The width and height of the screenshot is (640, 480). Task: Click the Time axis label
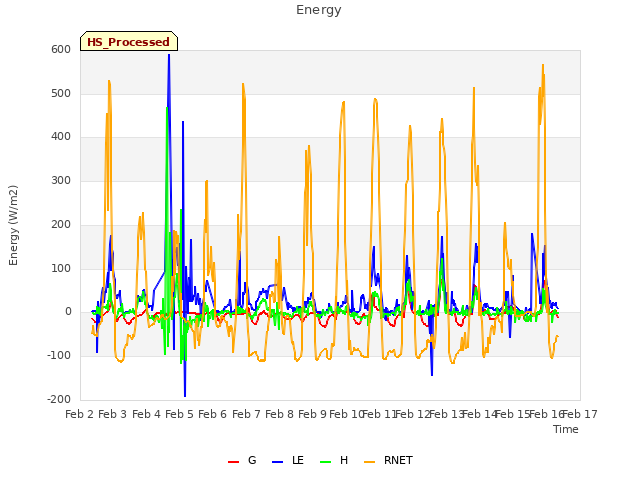pos(565,429)
